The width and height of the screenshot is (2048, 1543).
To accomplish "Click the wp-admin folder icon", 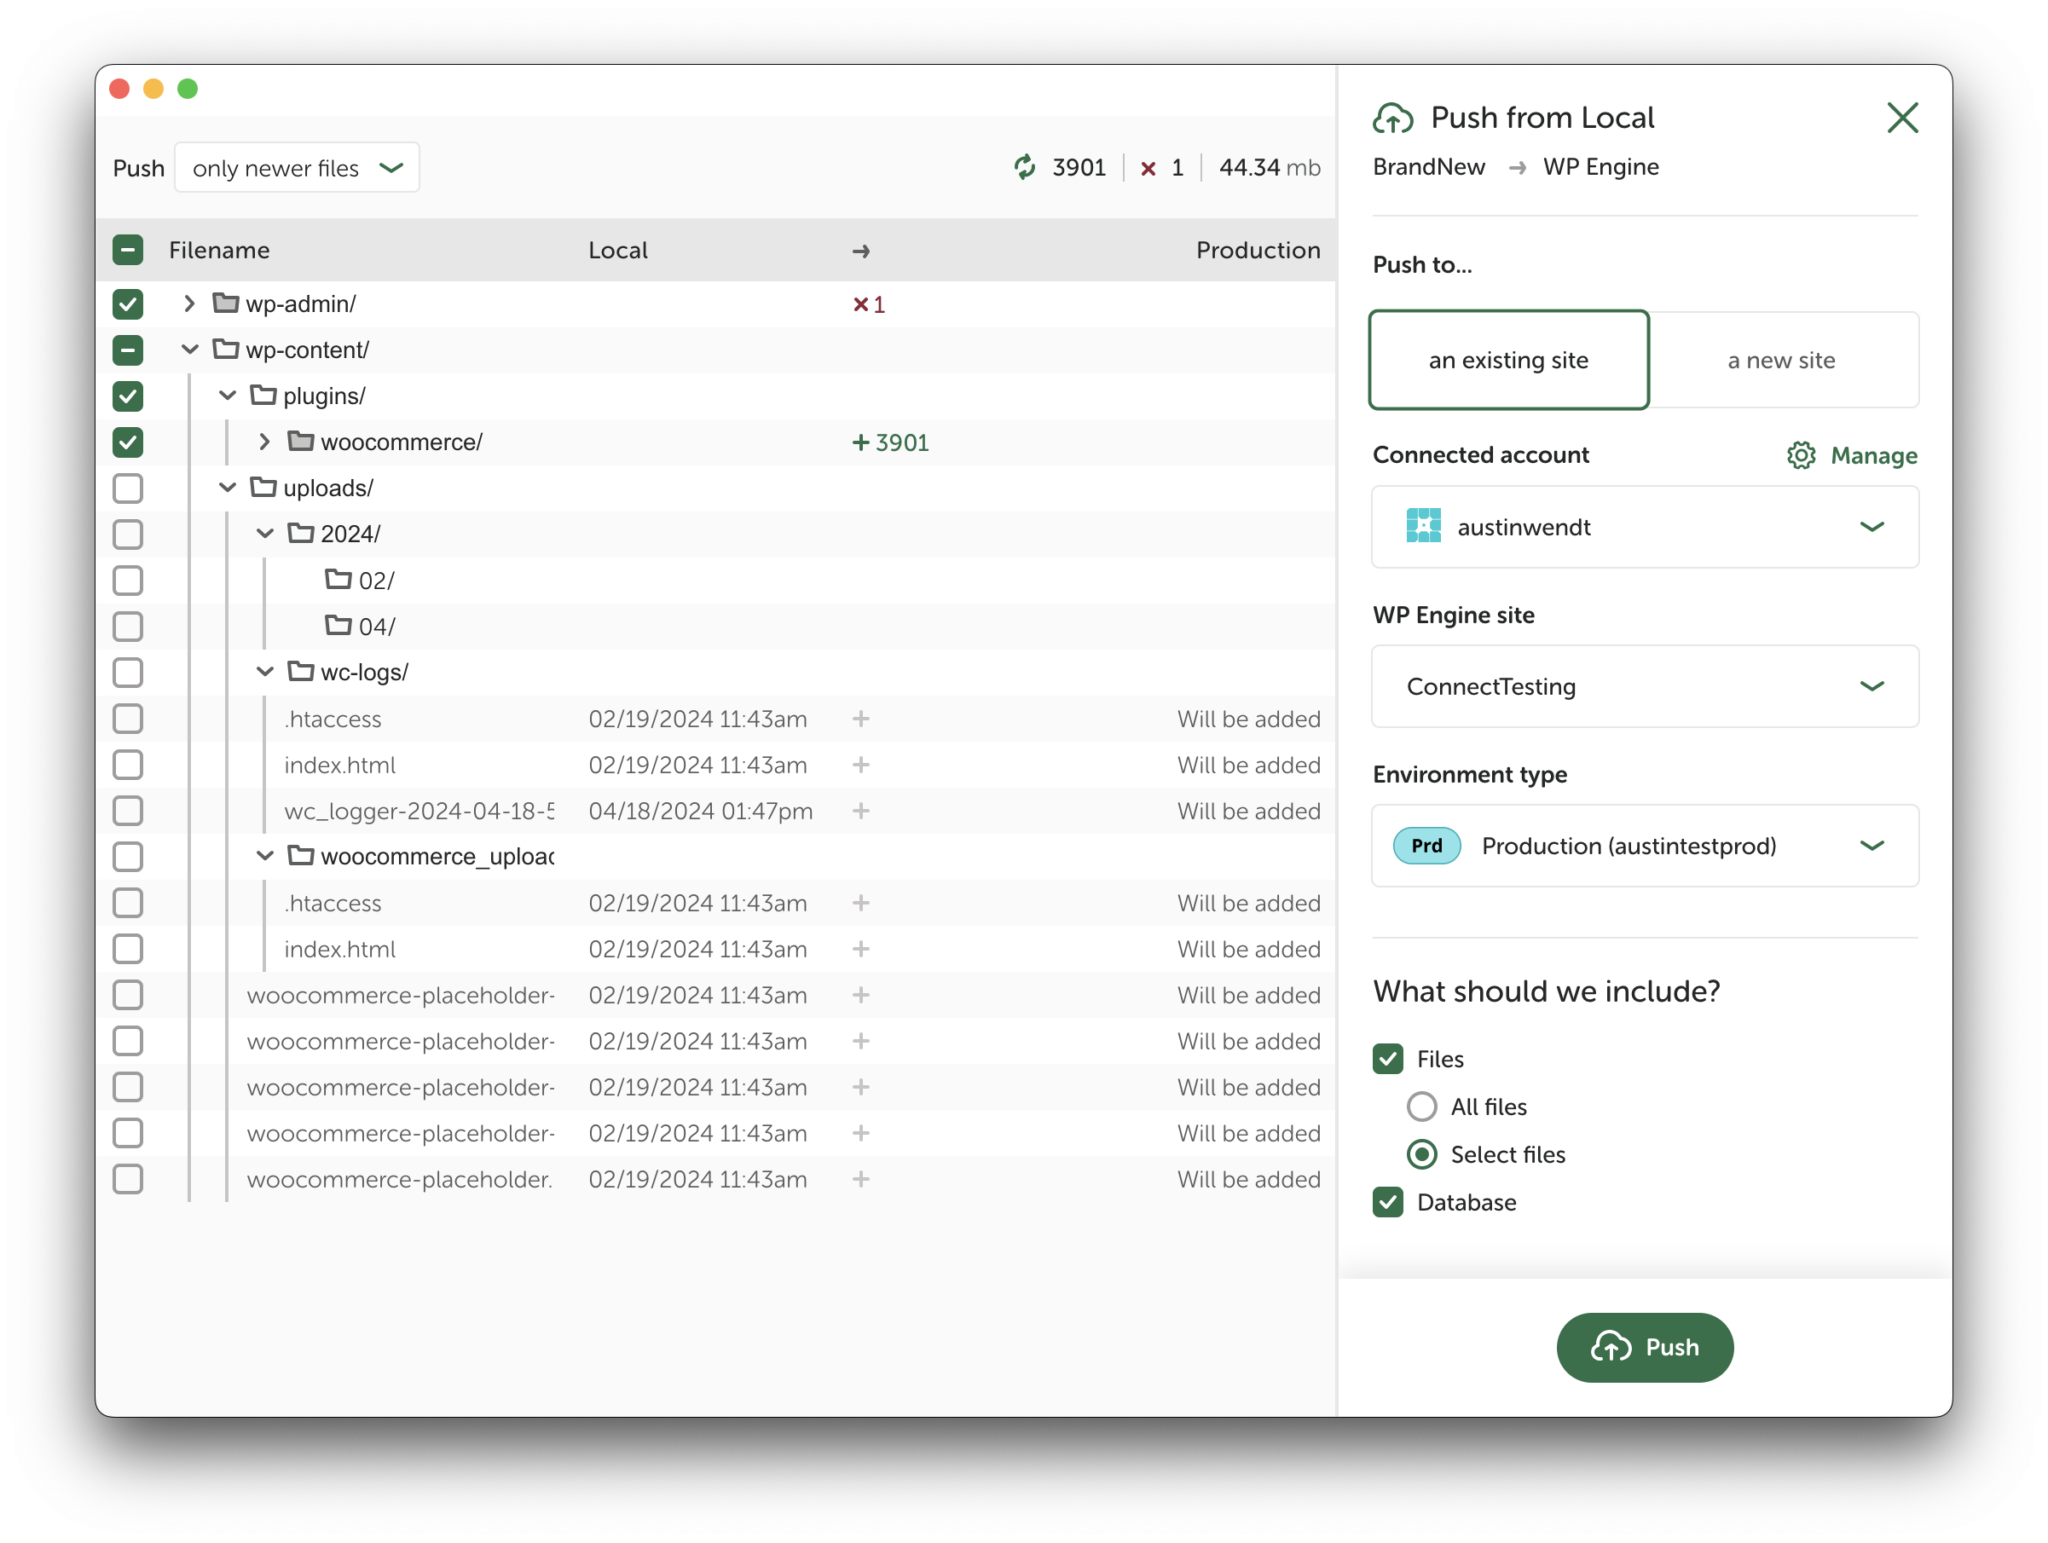I will pos(226,303).
